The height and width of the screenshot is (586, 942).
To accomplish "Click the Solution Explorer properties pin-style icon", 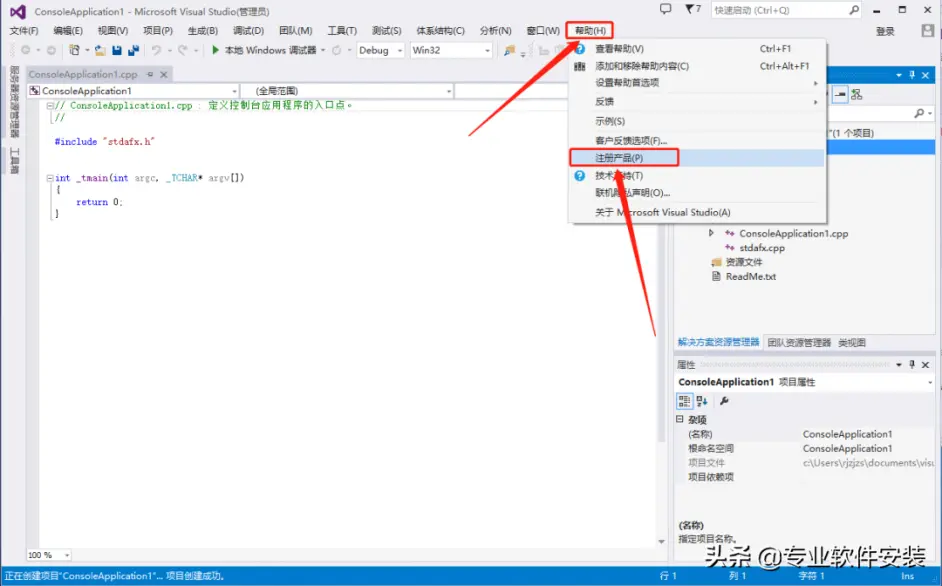I will [x=840, y=94].
